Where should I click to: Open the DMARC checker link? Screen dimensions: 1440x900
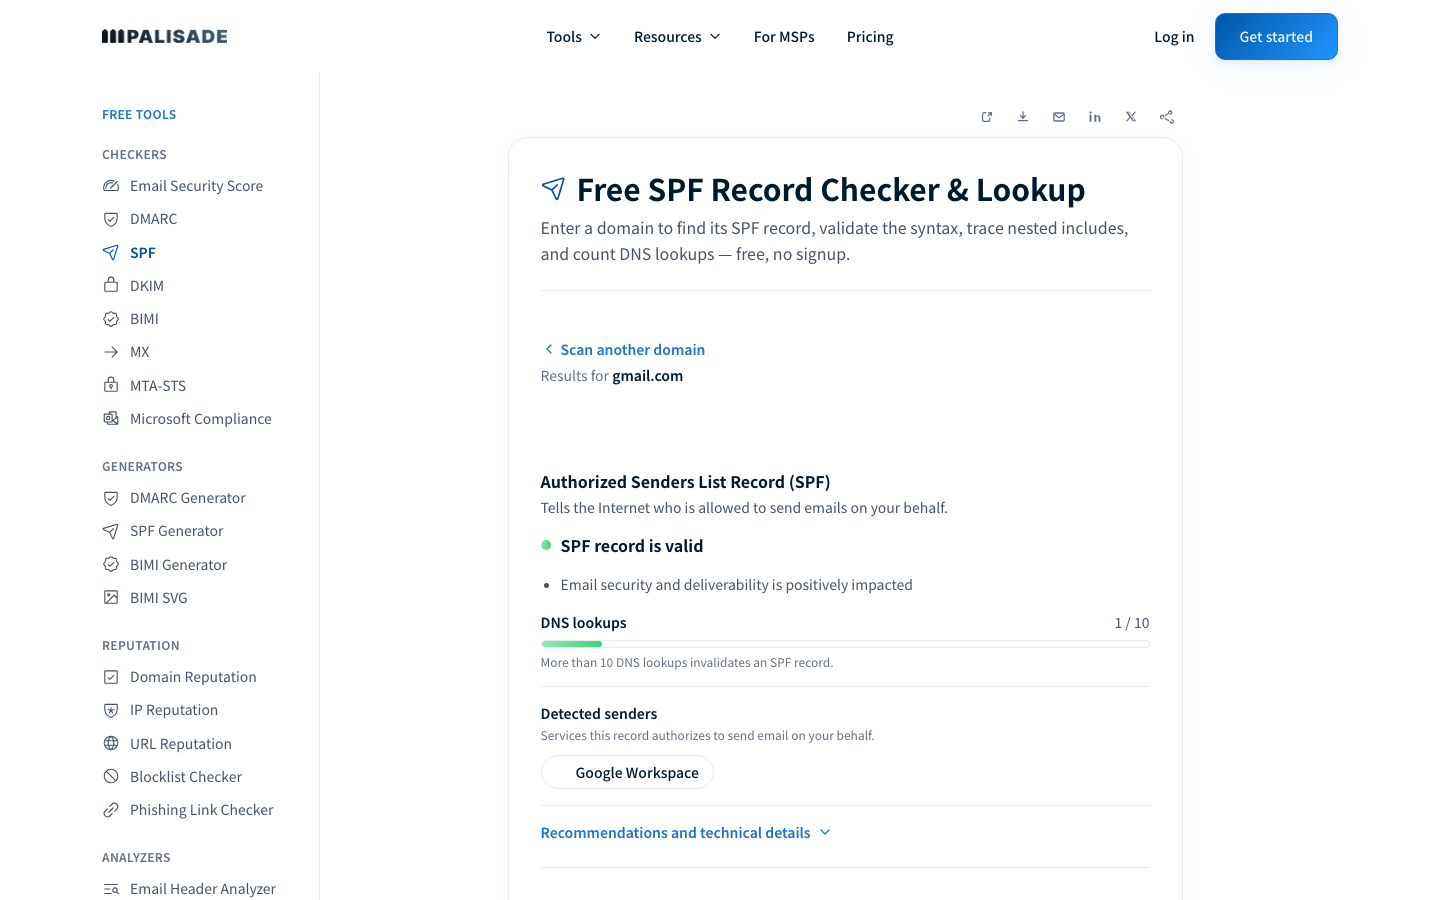tap(153, 219)
